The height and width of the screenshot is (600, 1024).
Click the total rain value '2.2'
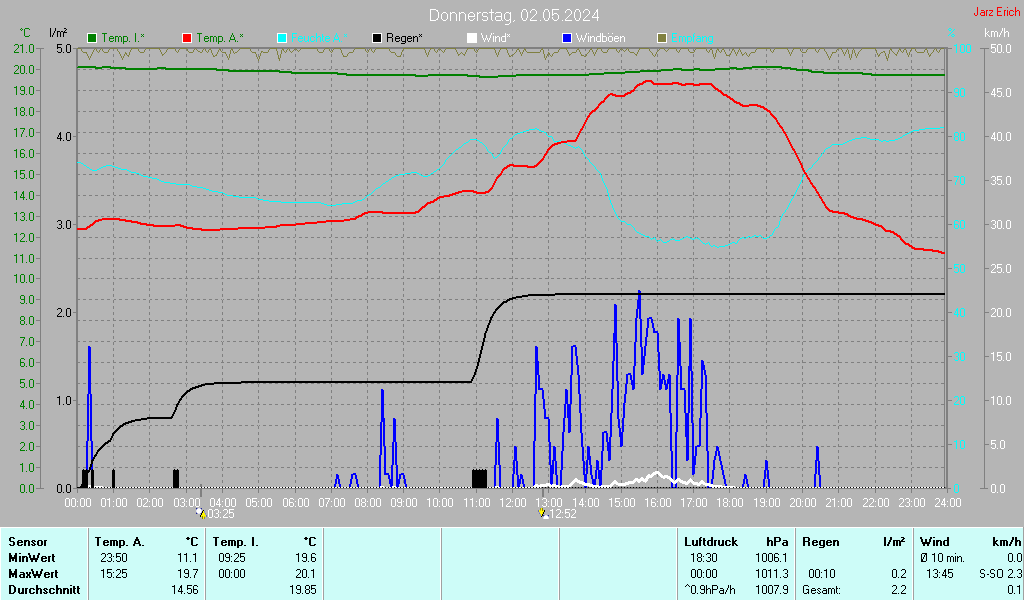point(899,590)
